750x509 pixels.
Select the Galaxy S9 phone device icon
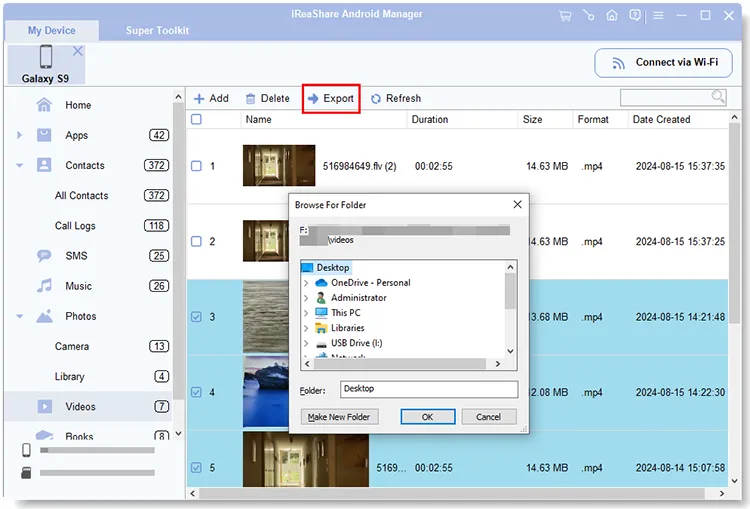click(46, 56)
